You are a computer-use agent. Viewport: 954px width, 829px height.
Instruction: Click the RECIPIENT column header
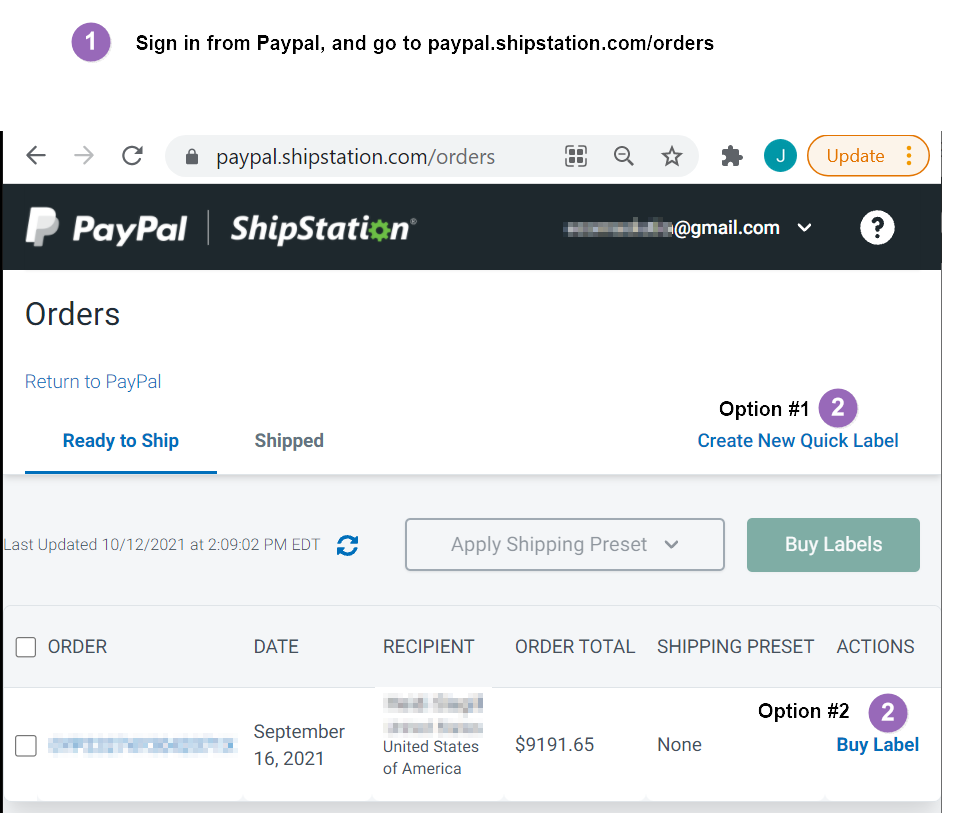click(428, 647)
